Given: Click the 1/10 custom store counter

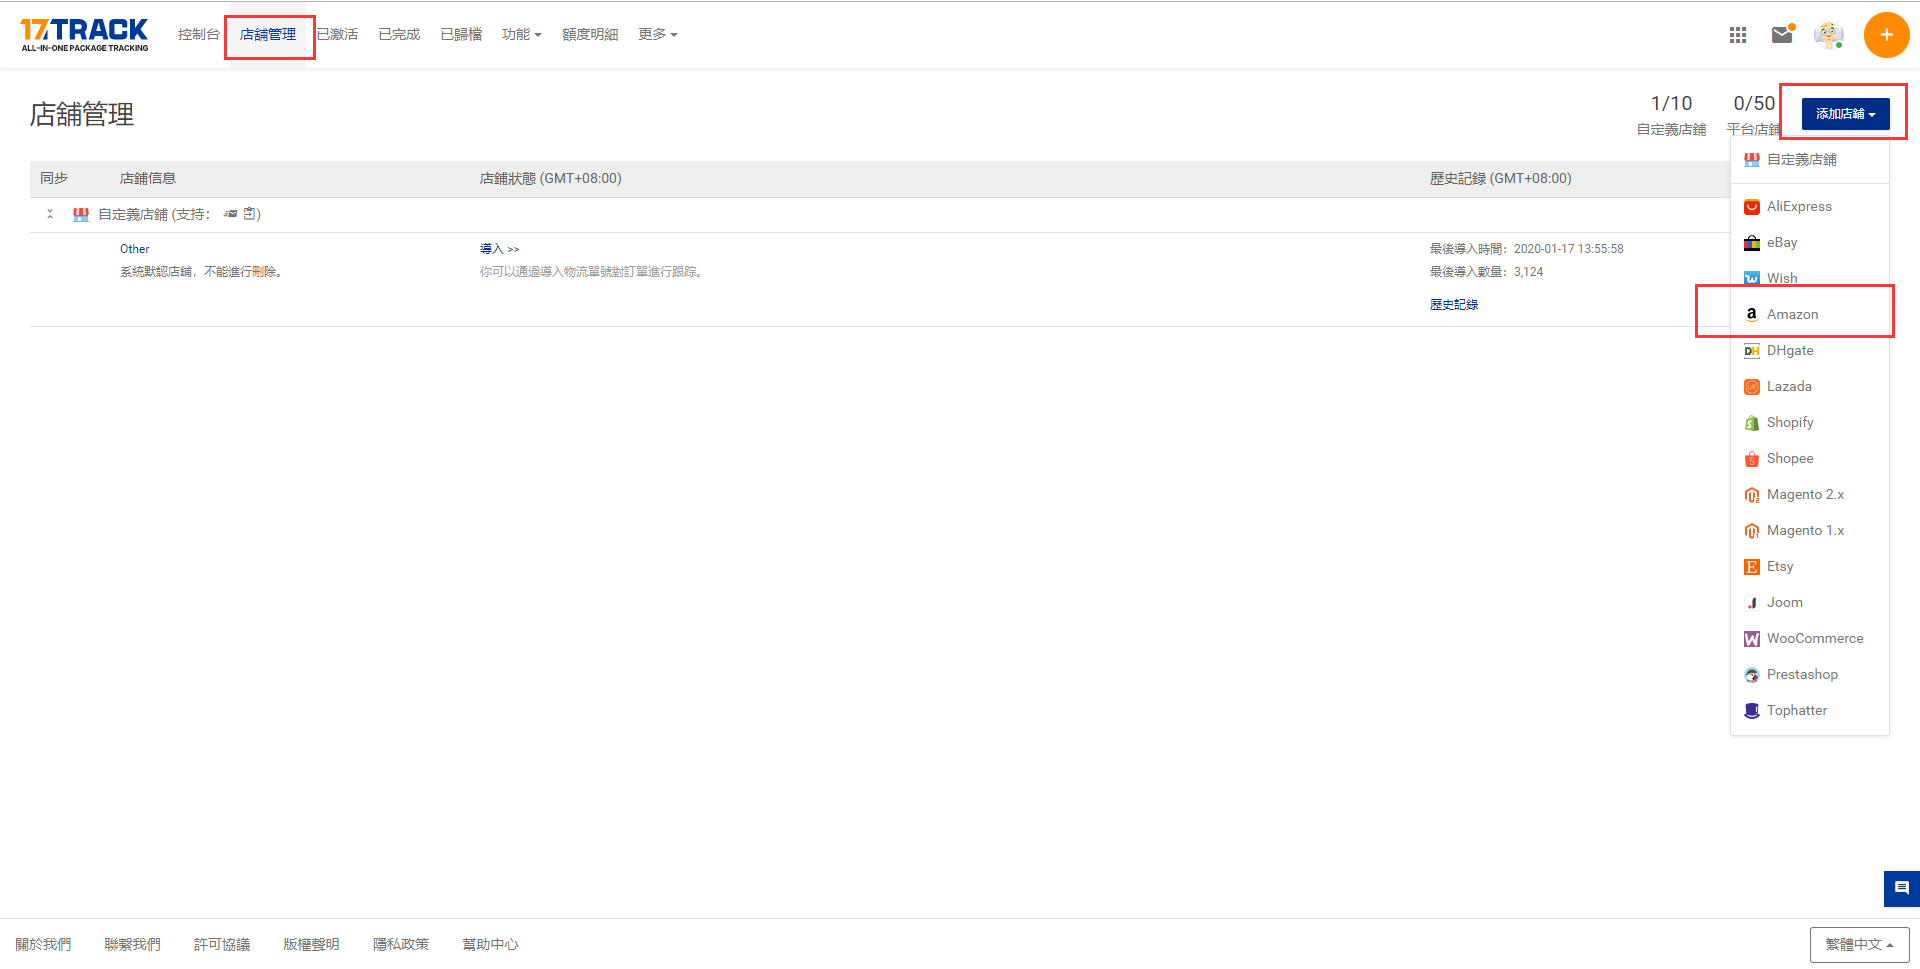Looking at the screenshot, I should [x=1671, y=104].
